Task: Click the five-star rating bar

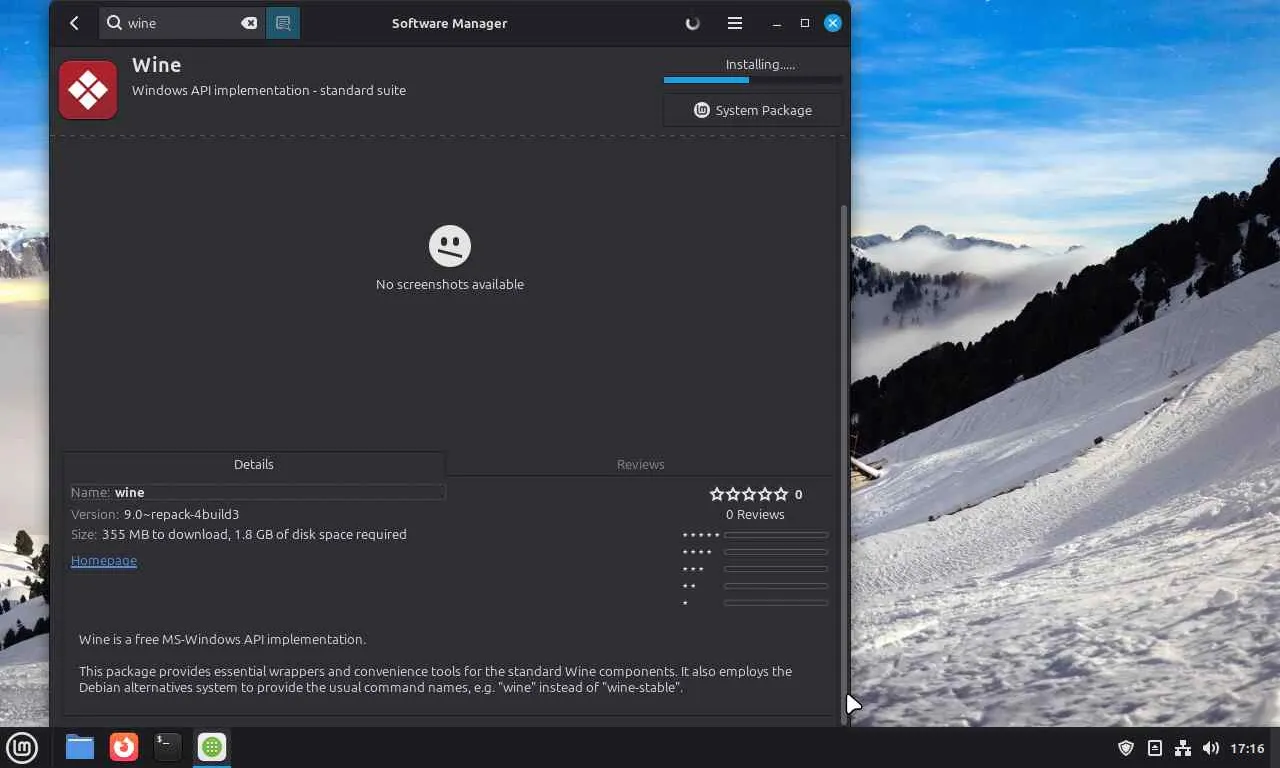Action: tap(776, 535)
